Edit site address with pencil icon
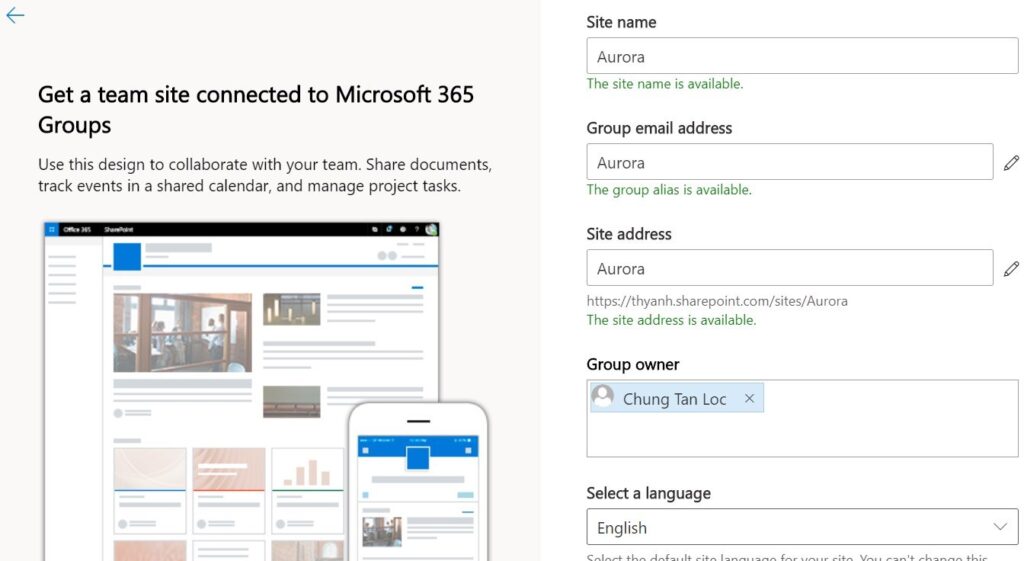Screen dimensions: 1024x561 tap(1011, 268)
